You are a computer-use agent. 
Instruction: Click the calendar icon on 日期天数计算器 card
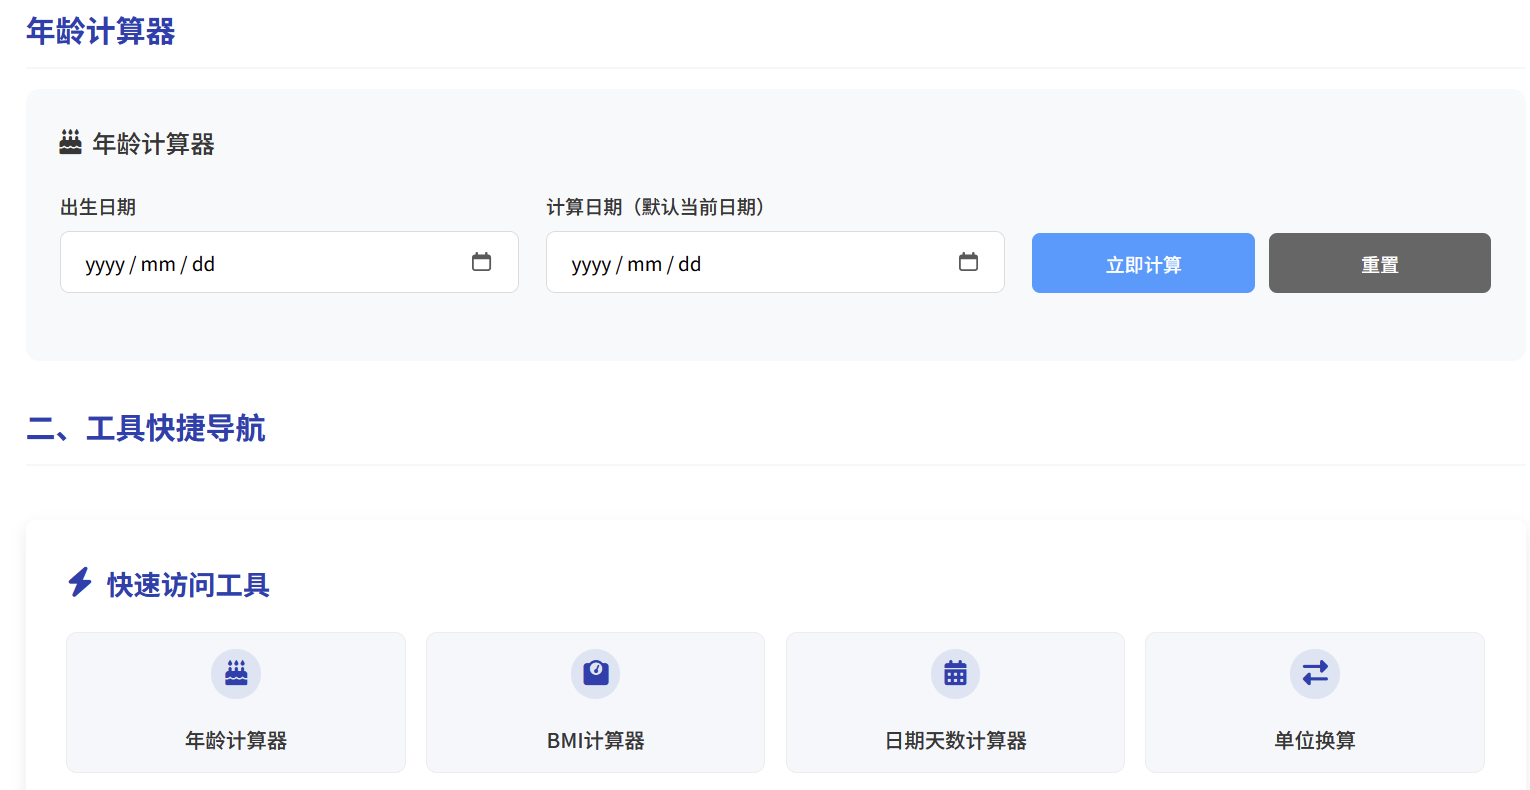pos(955,674)
